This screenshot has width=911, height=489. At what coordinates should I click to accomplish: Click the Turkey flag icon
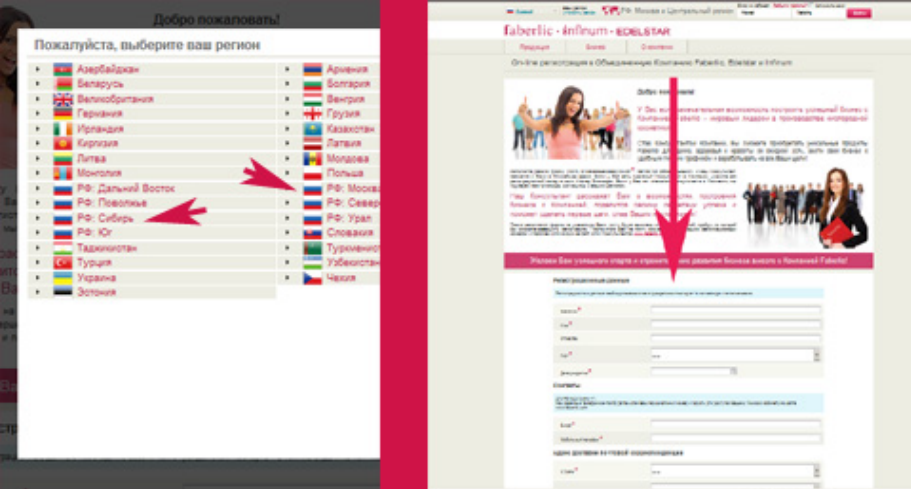(x=62, y=262)
